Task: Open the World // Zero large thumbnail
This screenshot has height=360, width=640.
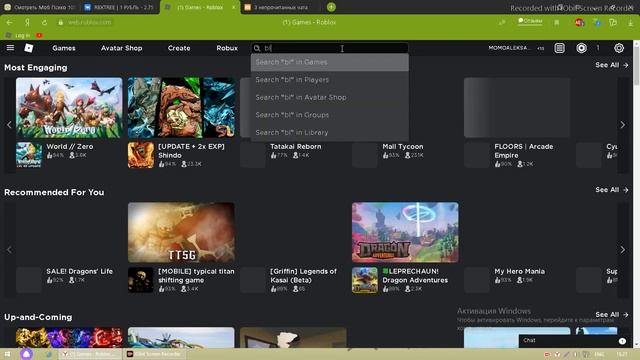Action: [69, 108]
